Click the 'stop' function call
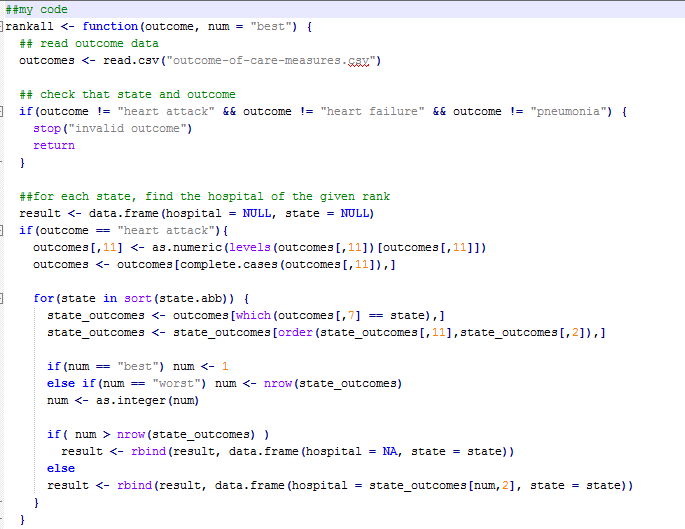The width and height of the screenshot is (685, 529). pos(47,129)
